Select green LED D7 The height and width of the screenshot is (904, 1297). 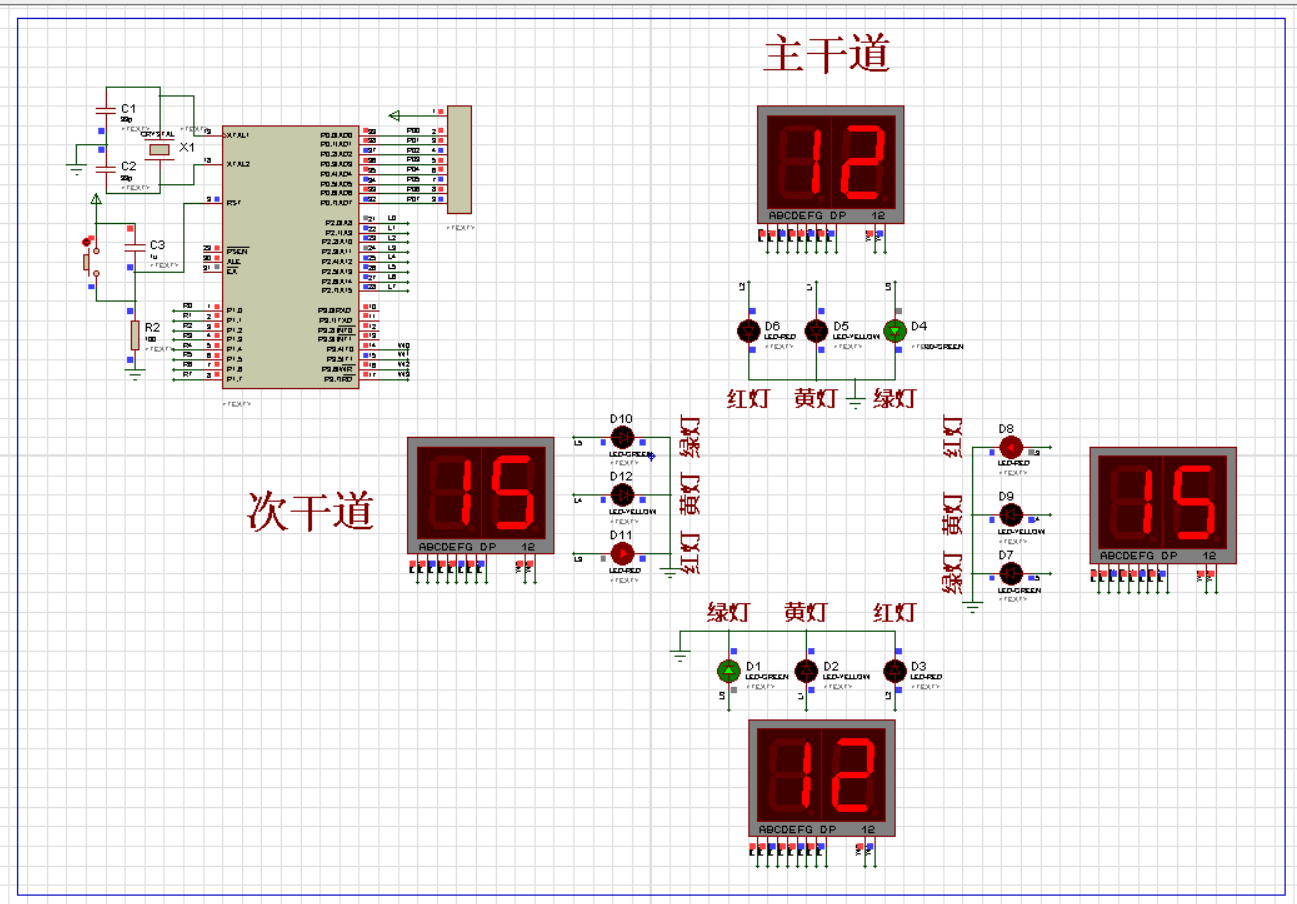pos(1011,573)
